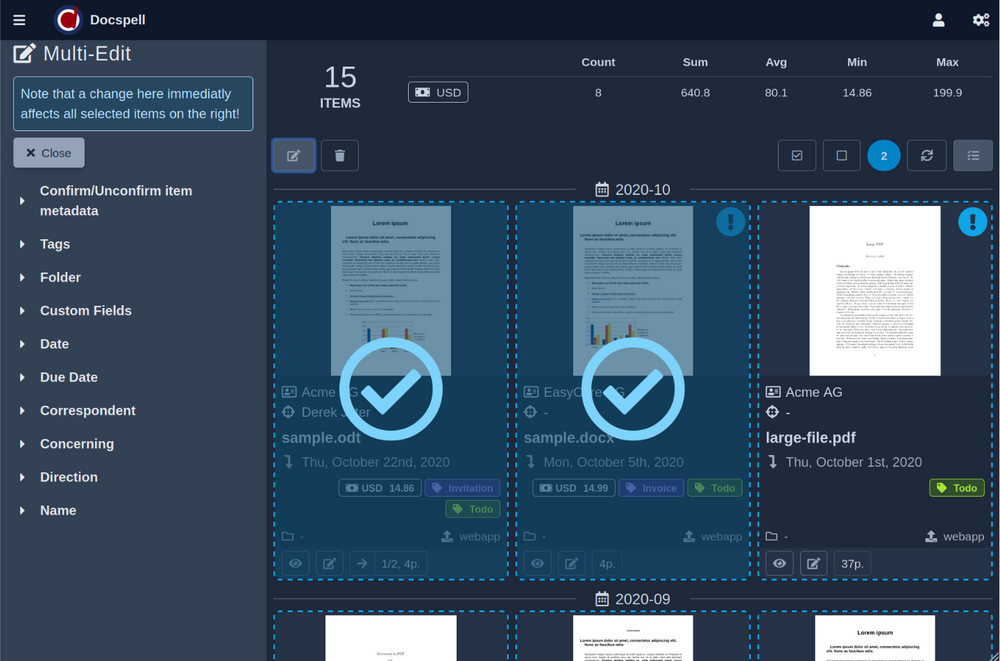The image size is (1000, 661).
Task: Expand the Custom Fields section
Action: point(85,311)
